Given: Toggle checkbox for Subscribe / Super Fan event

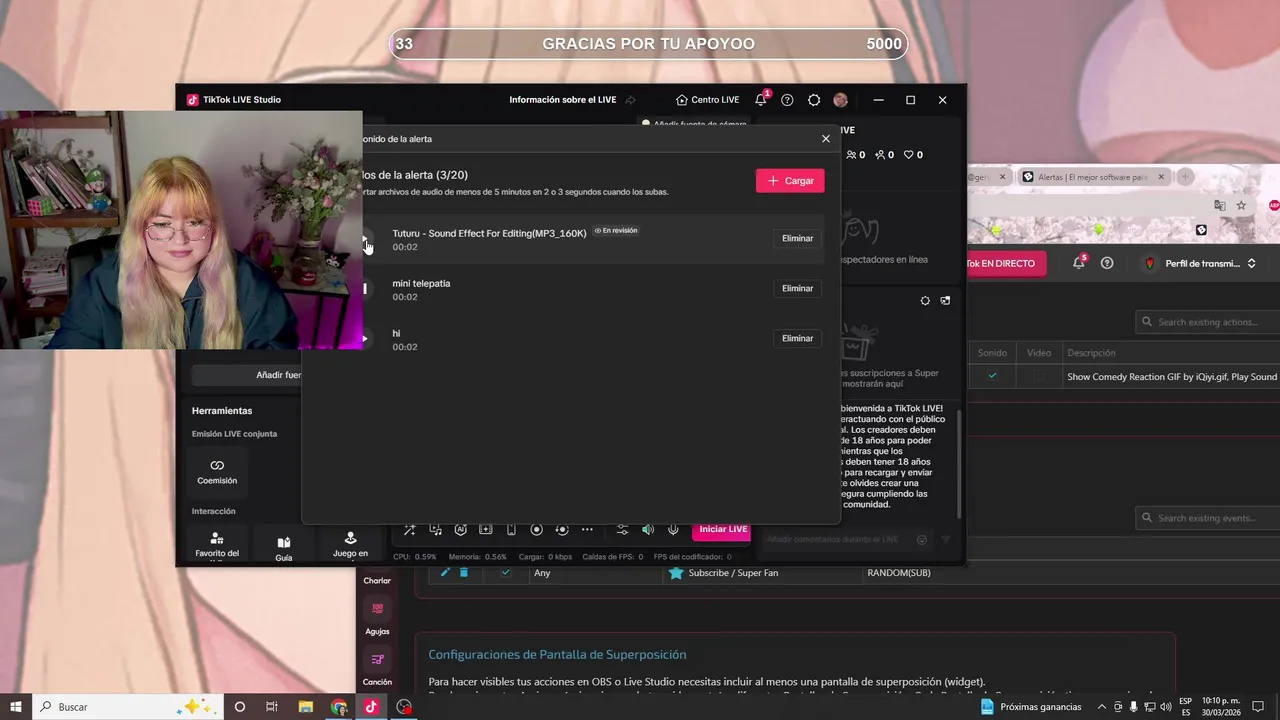Looking at the screenshot, I should (506, 573).
